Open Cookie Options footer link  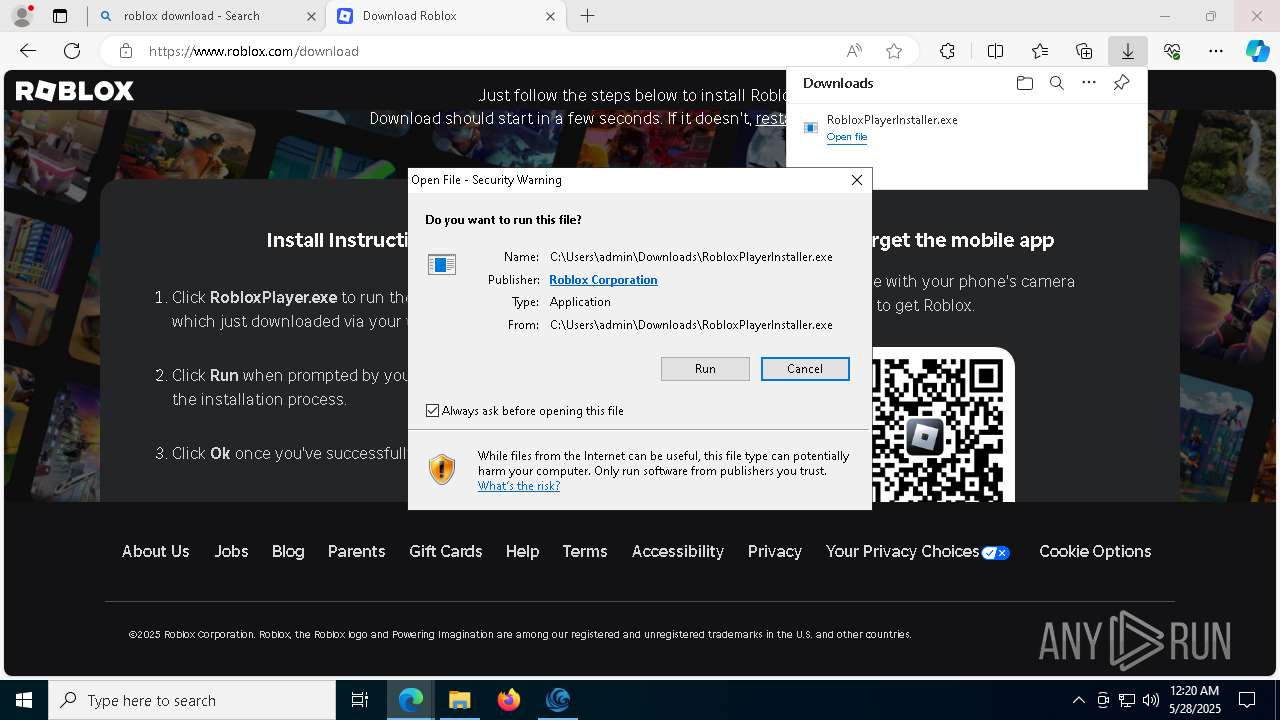[1095, 551]
